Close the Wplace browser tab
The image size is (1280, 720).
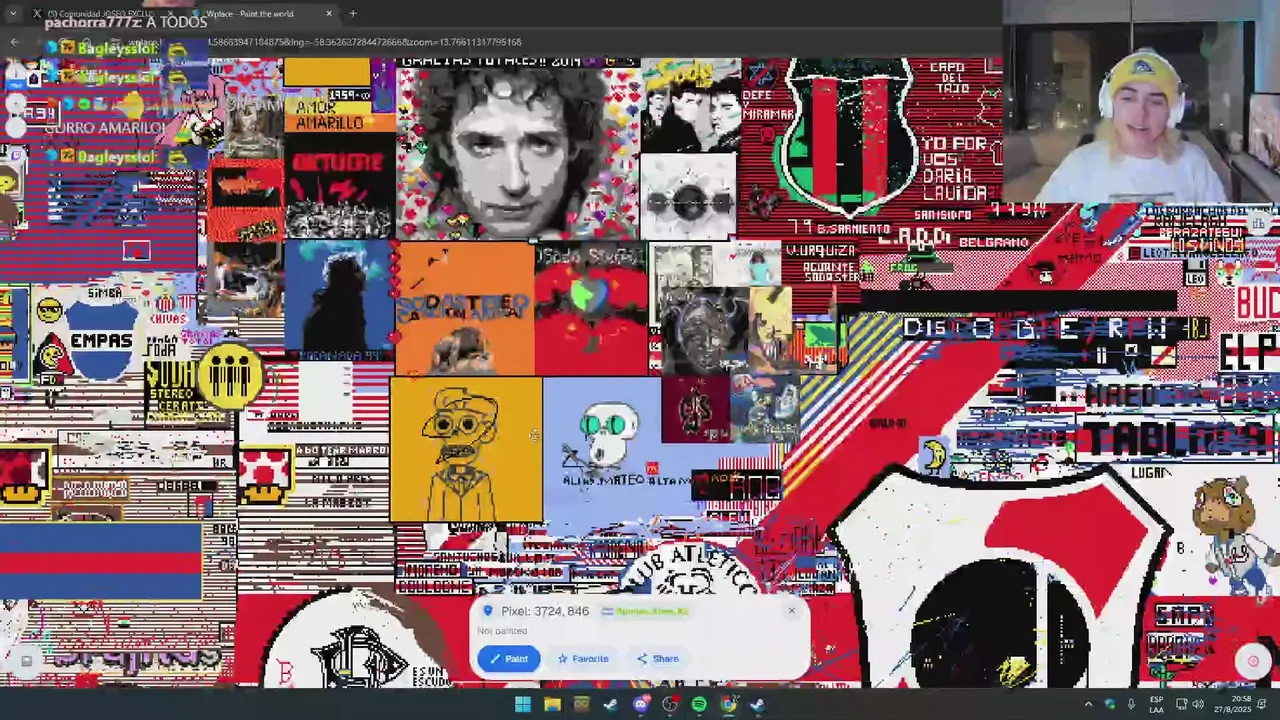pyautogui.click(x=329, y=14)
